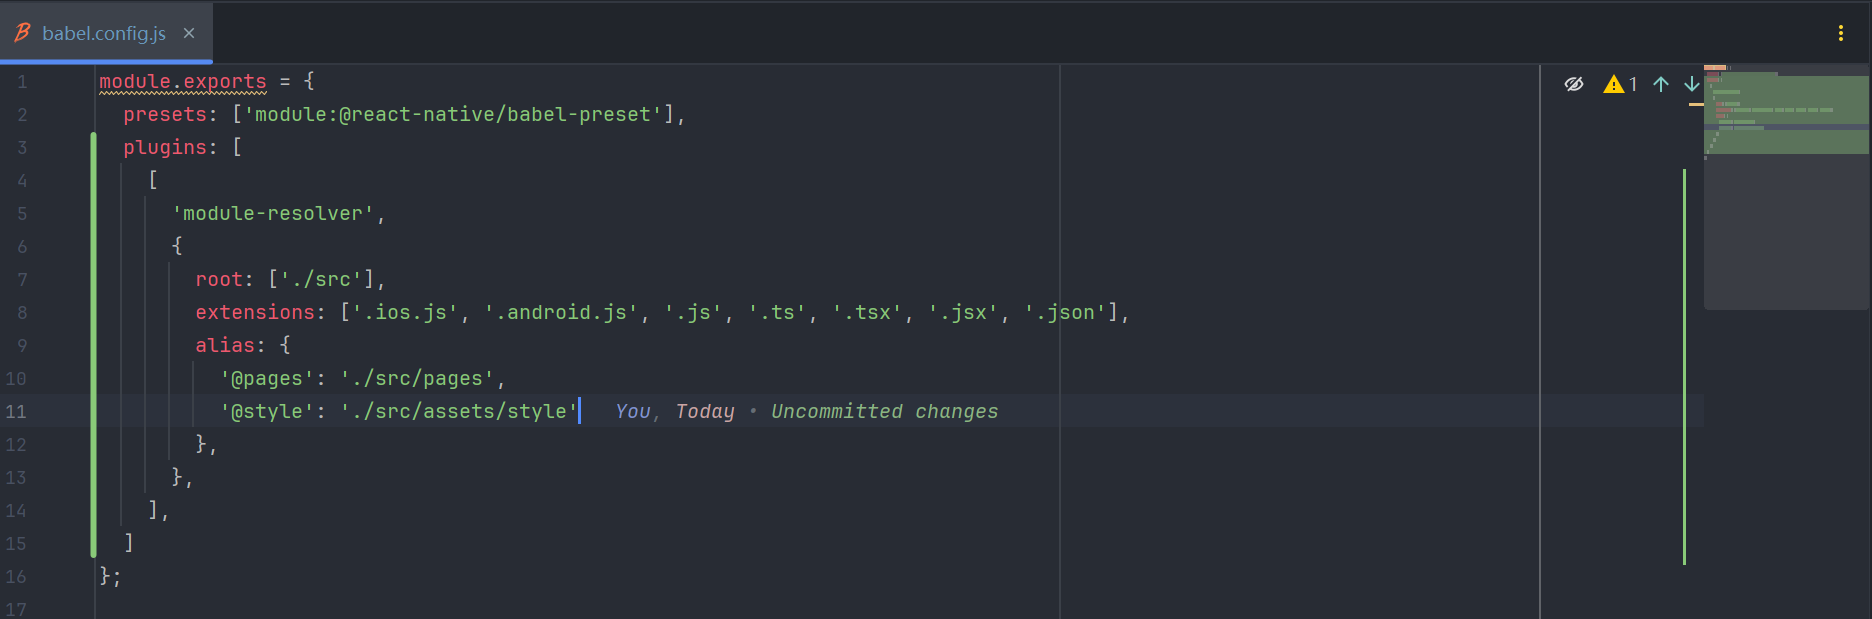Click the 'alias' key on line 9
This screenshot has height=619, width=1872.
pyautogui.click(x=225, y=345)
